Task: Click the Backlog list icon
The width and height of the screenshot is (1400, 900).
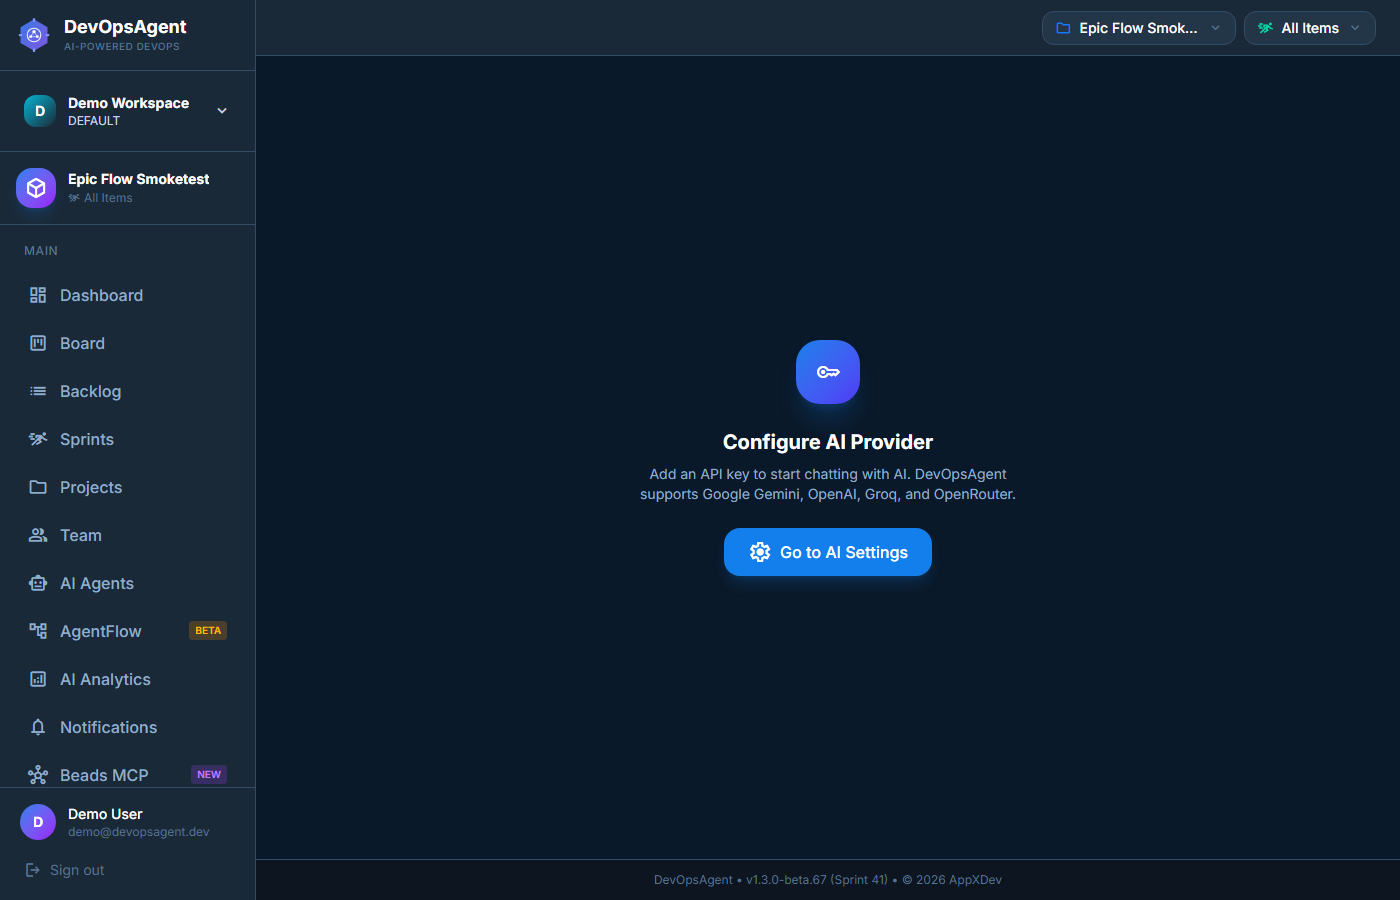Action: point(38,391)
